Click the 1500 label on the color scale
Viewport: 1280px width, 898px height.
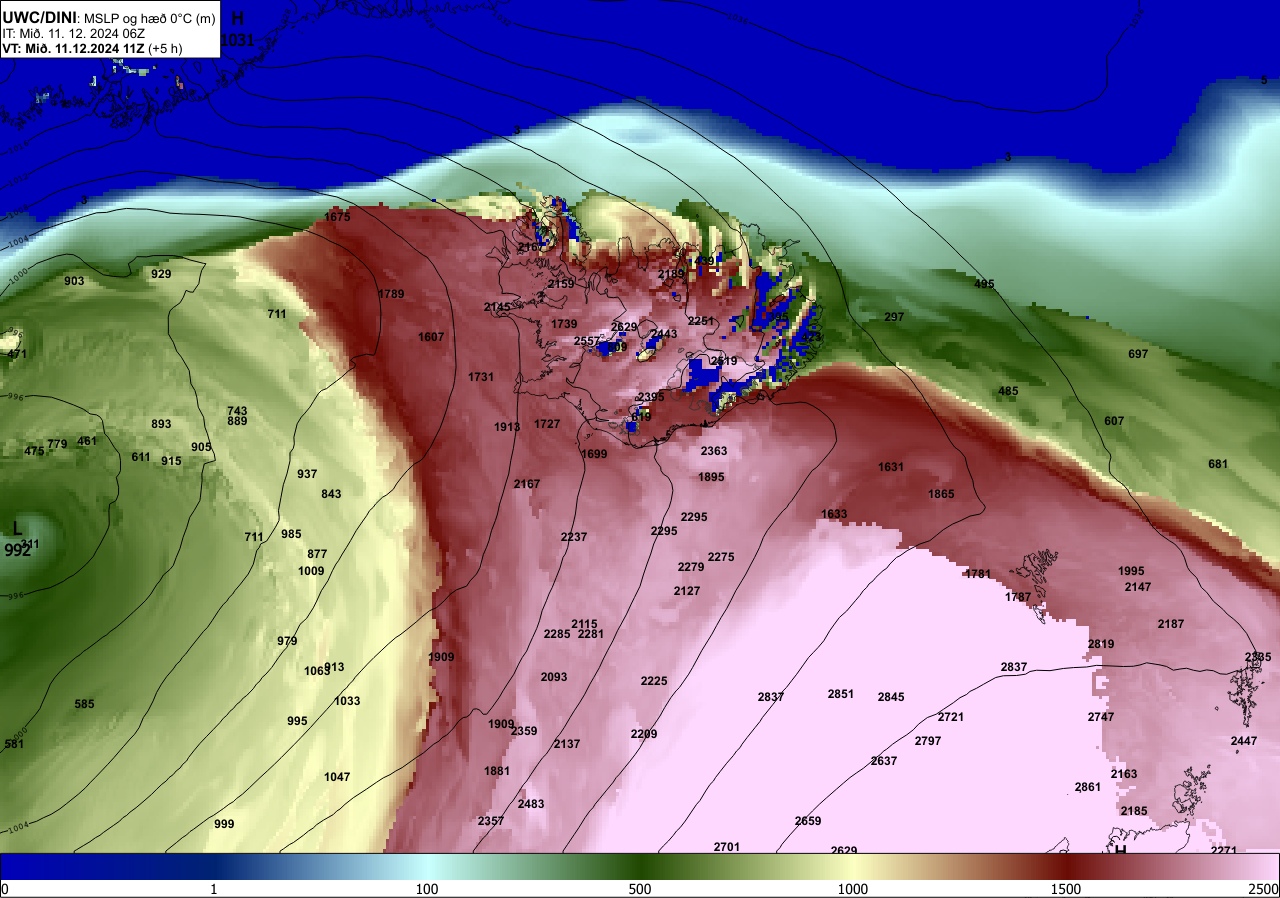[x=1066, y=889]
